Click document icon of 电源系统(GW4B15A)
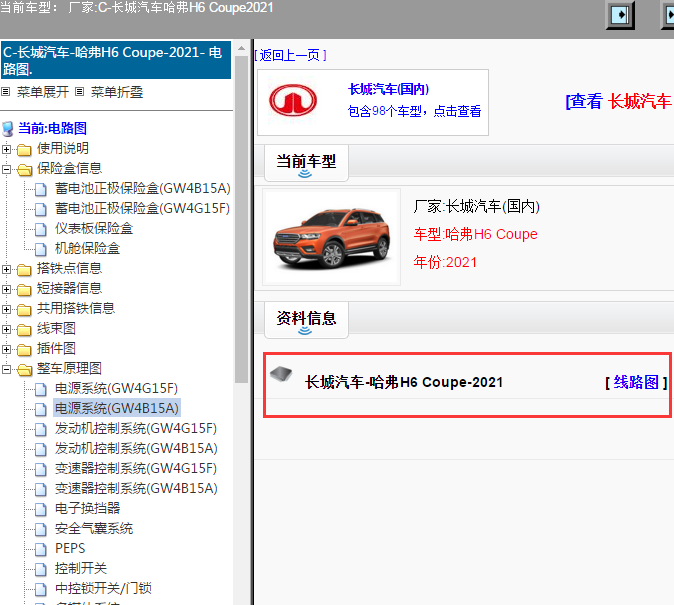The width and height of the screenshot is (674, 605). 40,409
